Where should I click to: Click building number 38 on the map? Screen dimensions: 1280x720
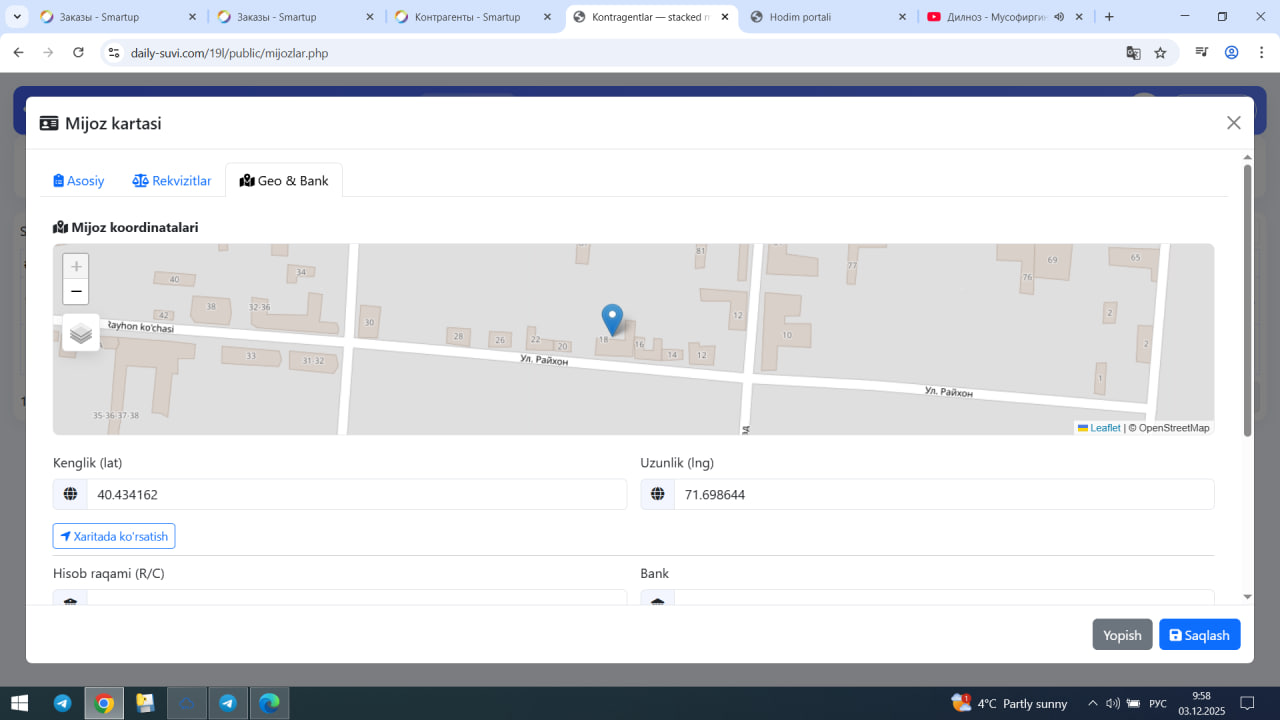[x=210, y=307]
